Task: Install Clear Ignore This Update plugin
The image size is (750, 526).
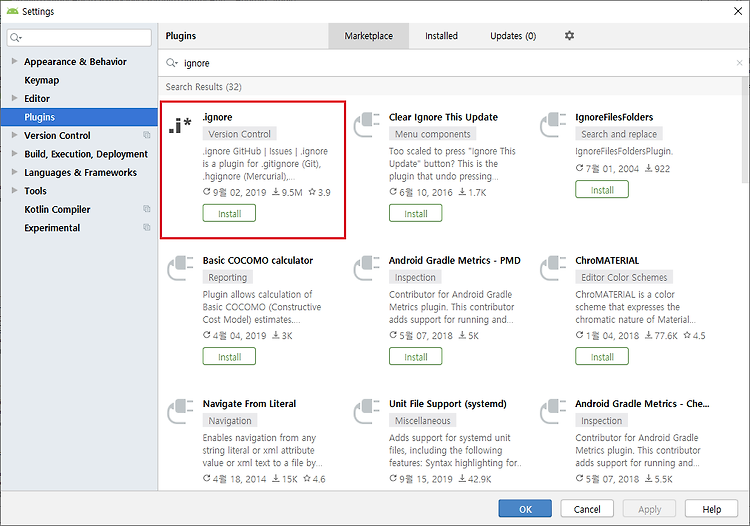Action: point(416,213)
